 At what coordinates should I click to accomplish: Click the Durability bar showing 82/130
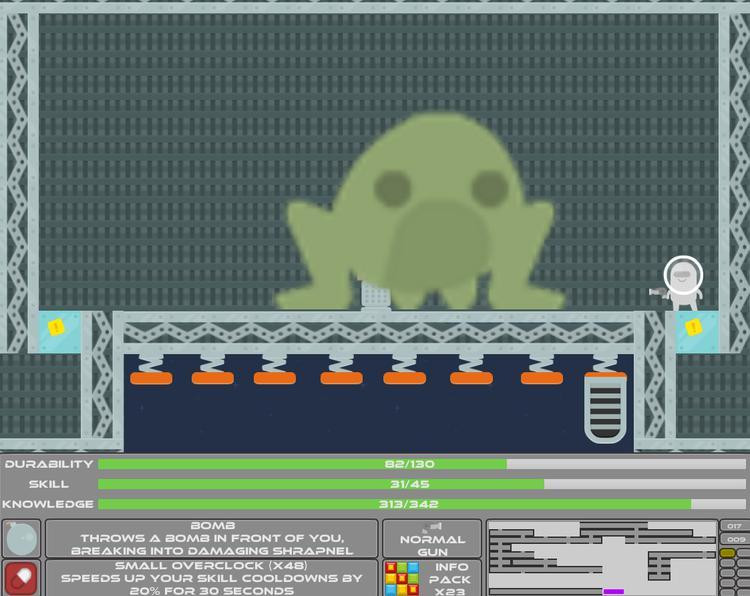(422, 464)
